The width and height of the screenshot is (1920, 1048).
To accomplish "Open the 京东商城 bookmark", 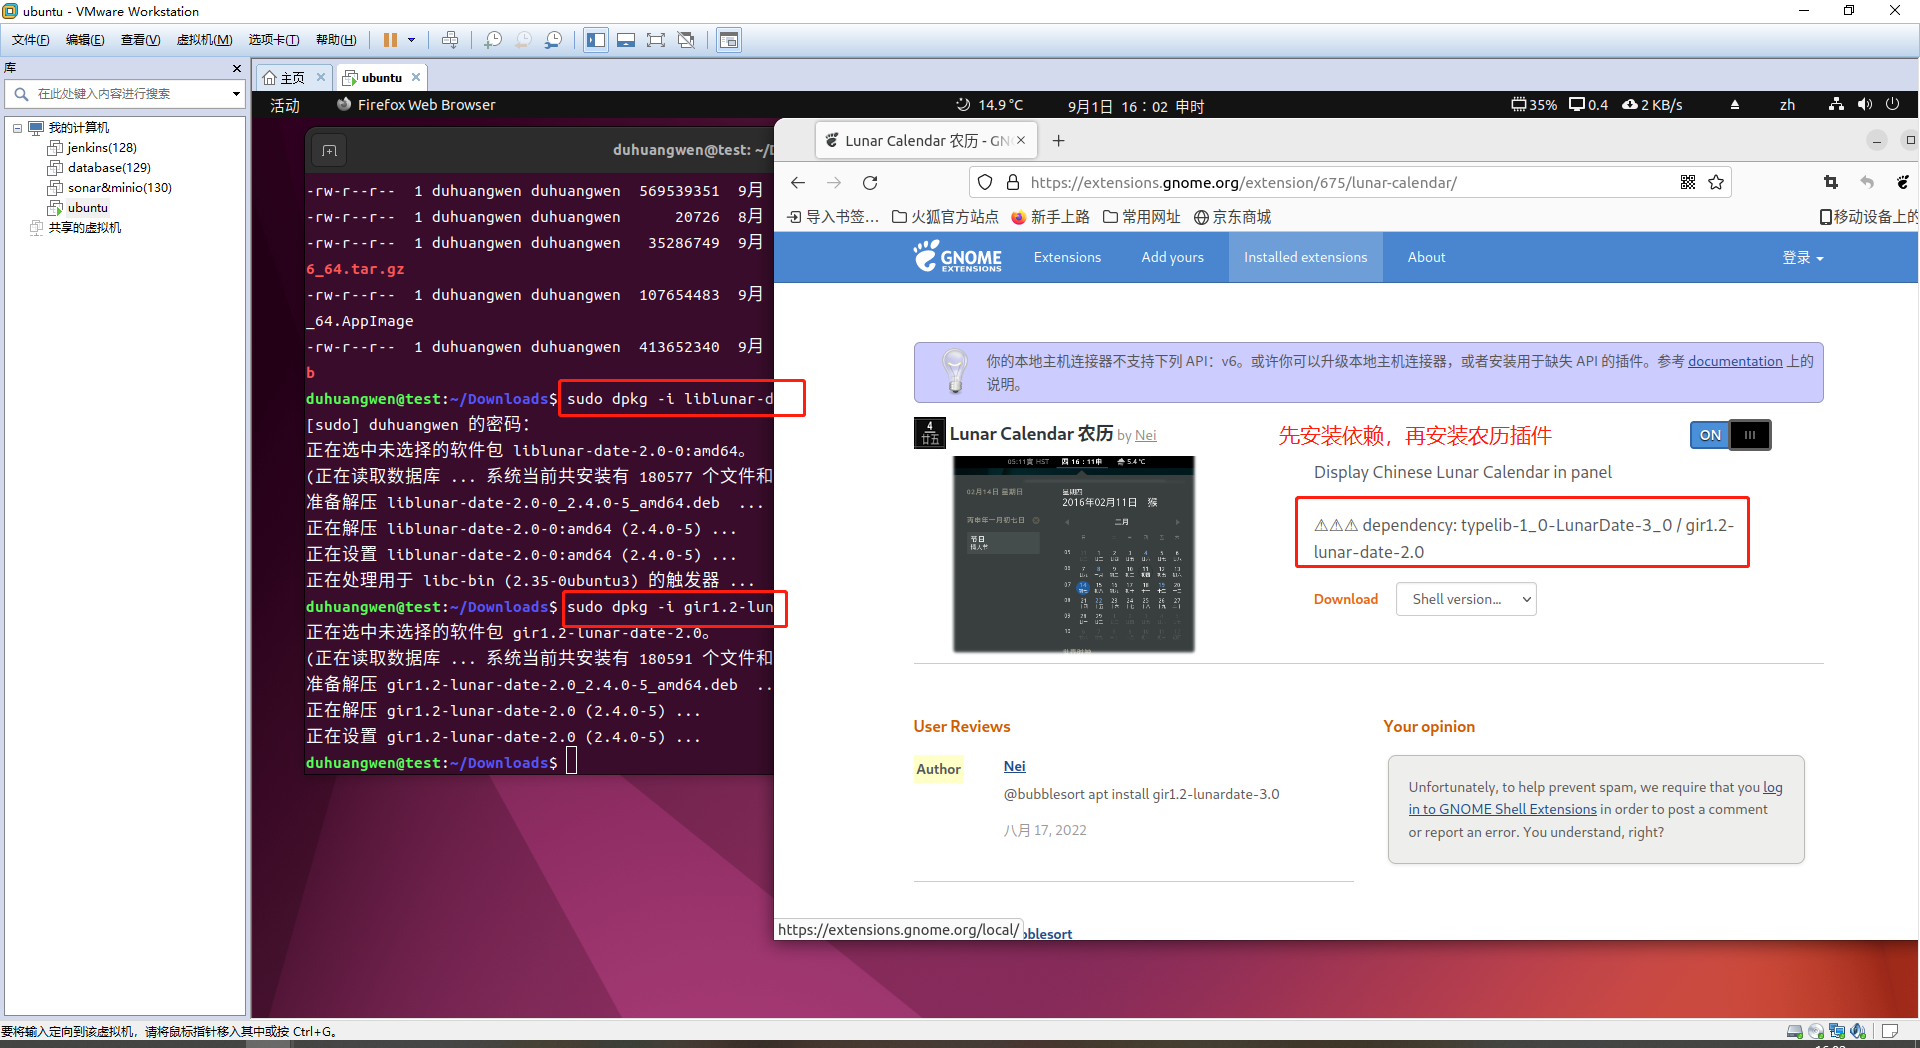I will 1232,217.
